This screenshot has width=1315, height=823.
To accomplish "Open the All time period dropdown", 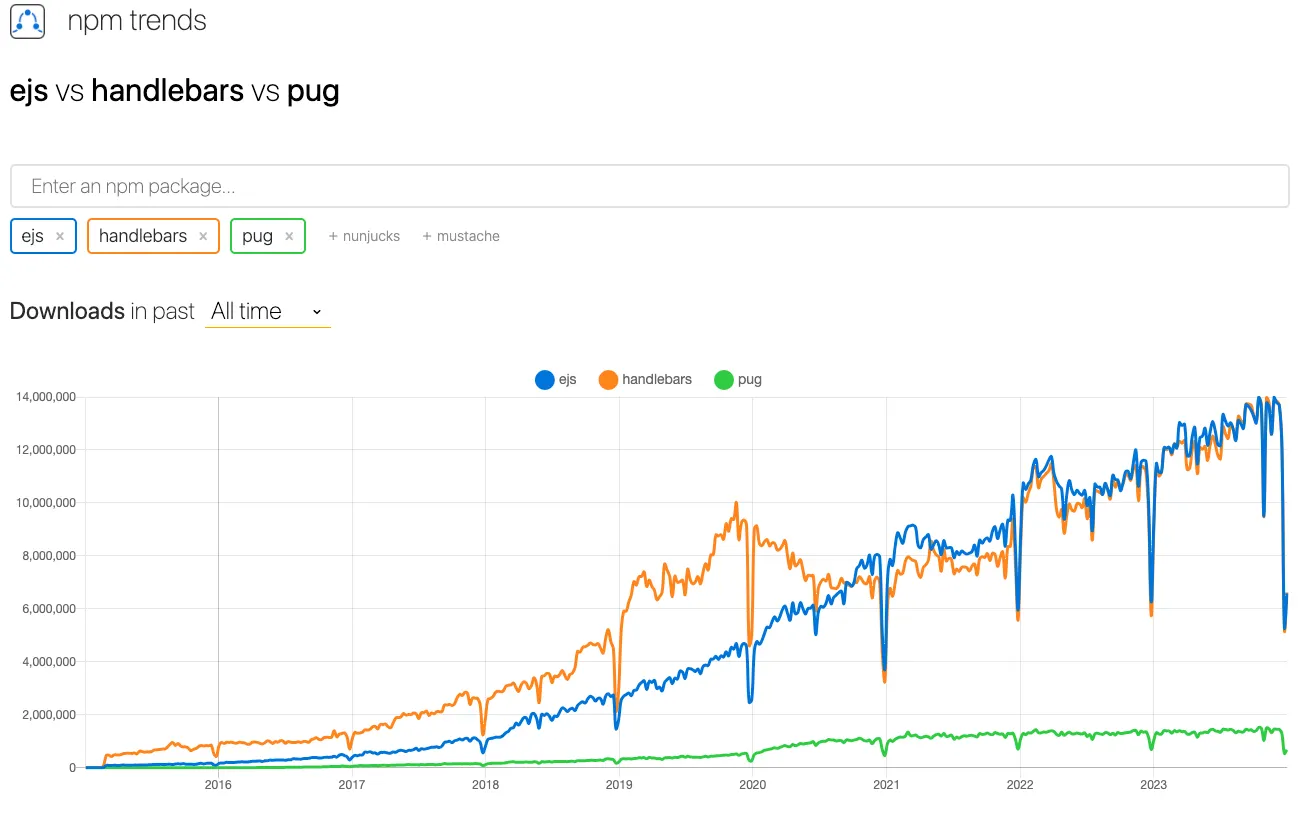I will coord(267,312).
